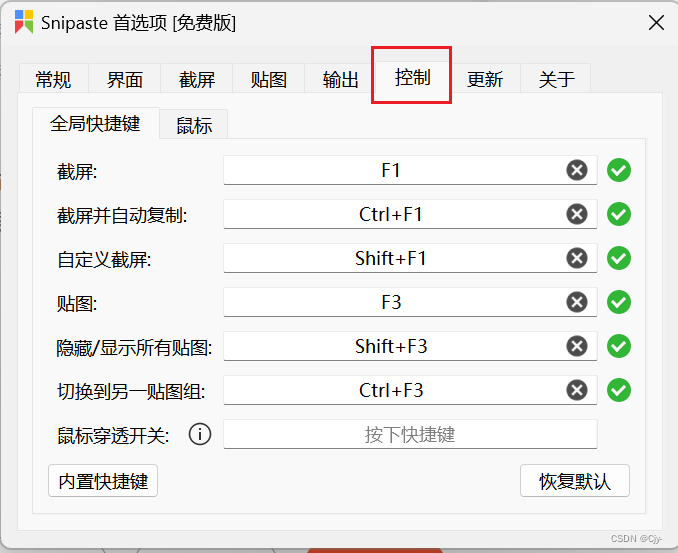Click the 隐藏/显示所有贴图 label
This screenshot has height=553, width=678.
(134, 347)
